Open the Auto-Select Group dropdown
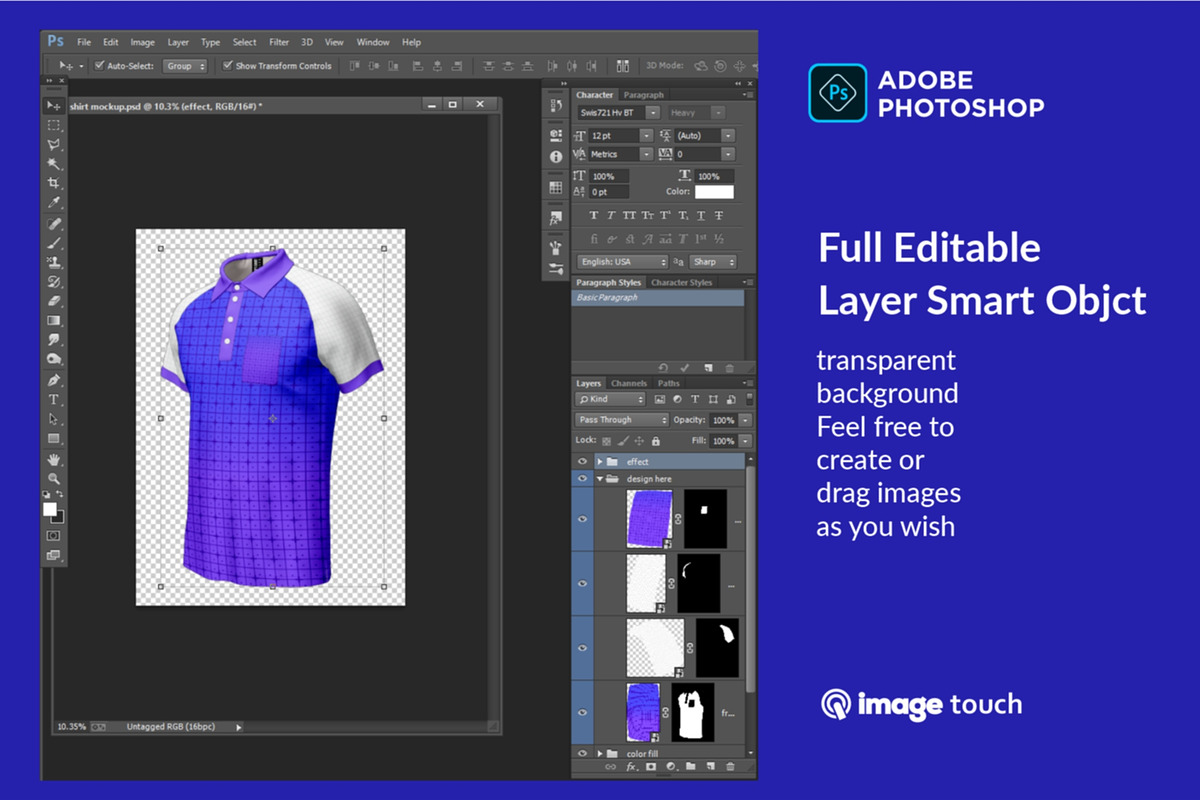This screenshot has width=1200, height=800. click(186, 66)
